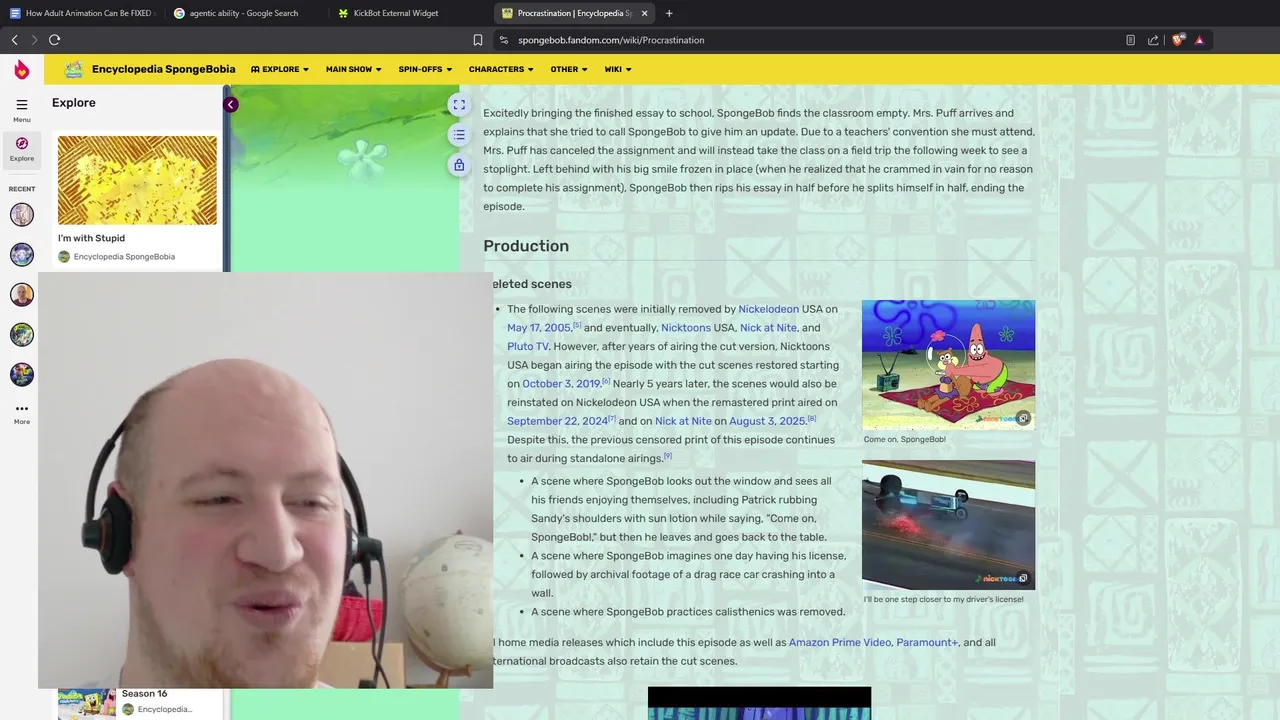Open the September 22, 2024 link

pos(557,421)
